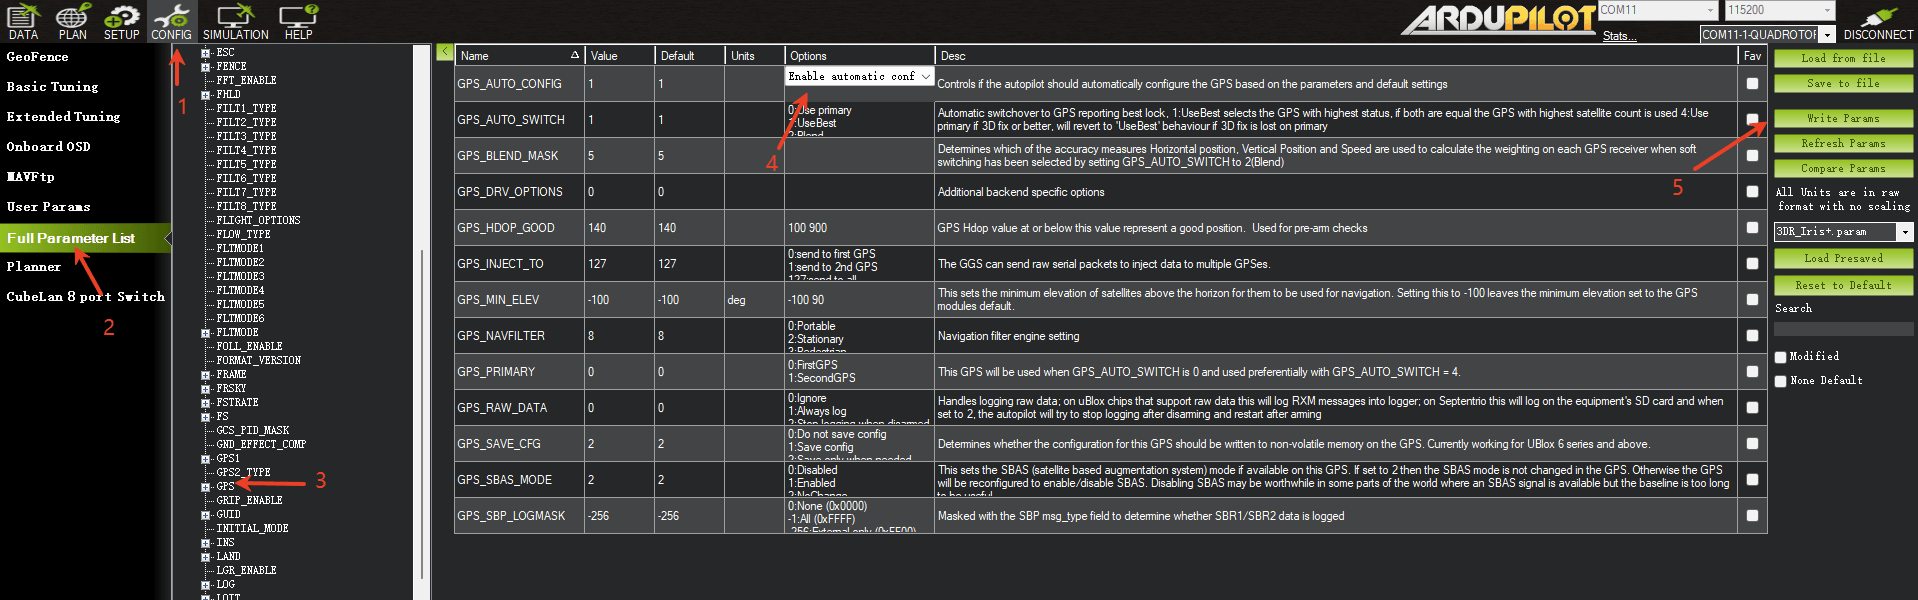The width and height of the screenshot is (1918, 600).
Task: Select Full Parameter List in sidebar
Action: (x=71, y=238)
